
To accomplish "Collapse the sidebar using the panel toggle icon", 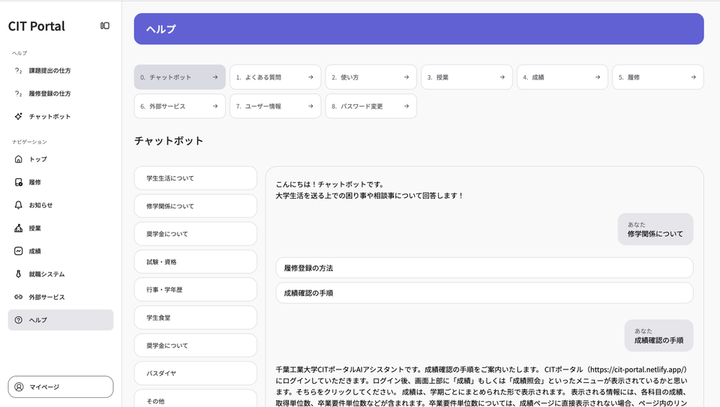I will pyautogui.click(x=105, y=25).
